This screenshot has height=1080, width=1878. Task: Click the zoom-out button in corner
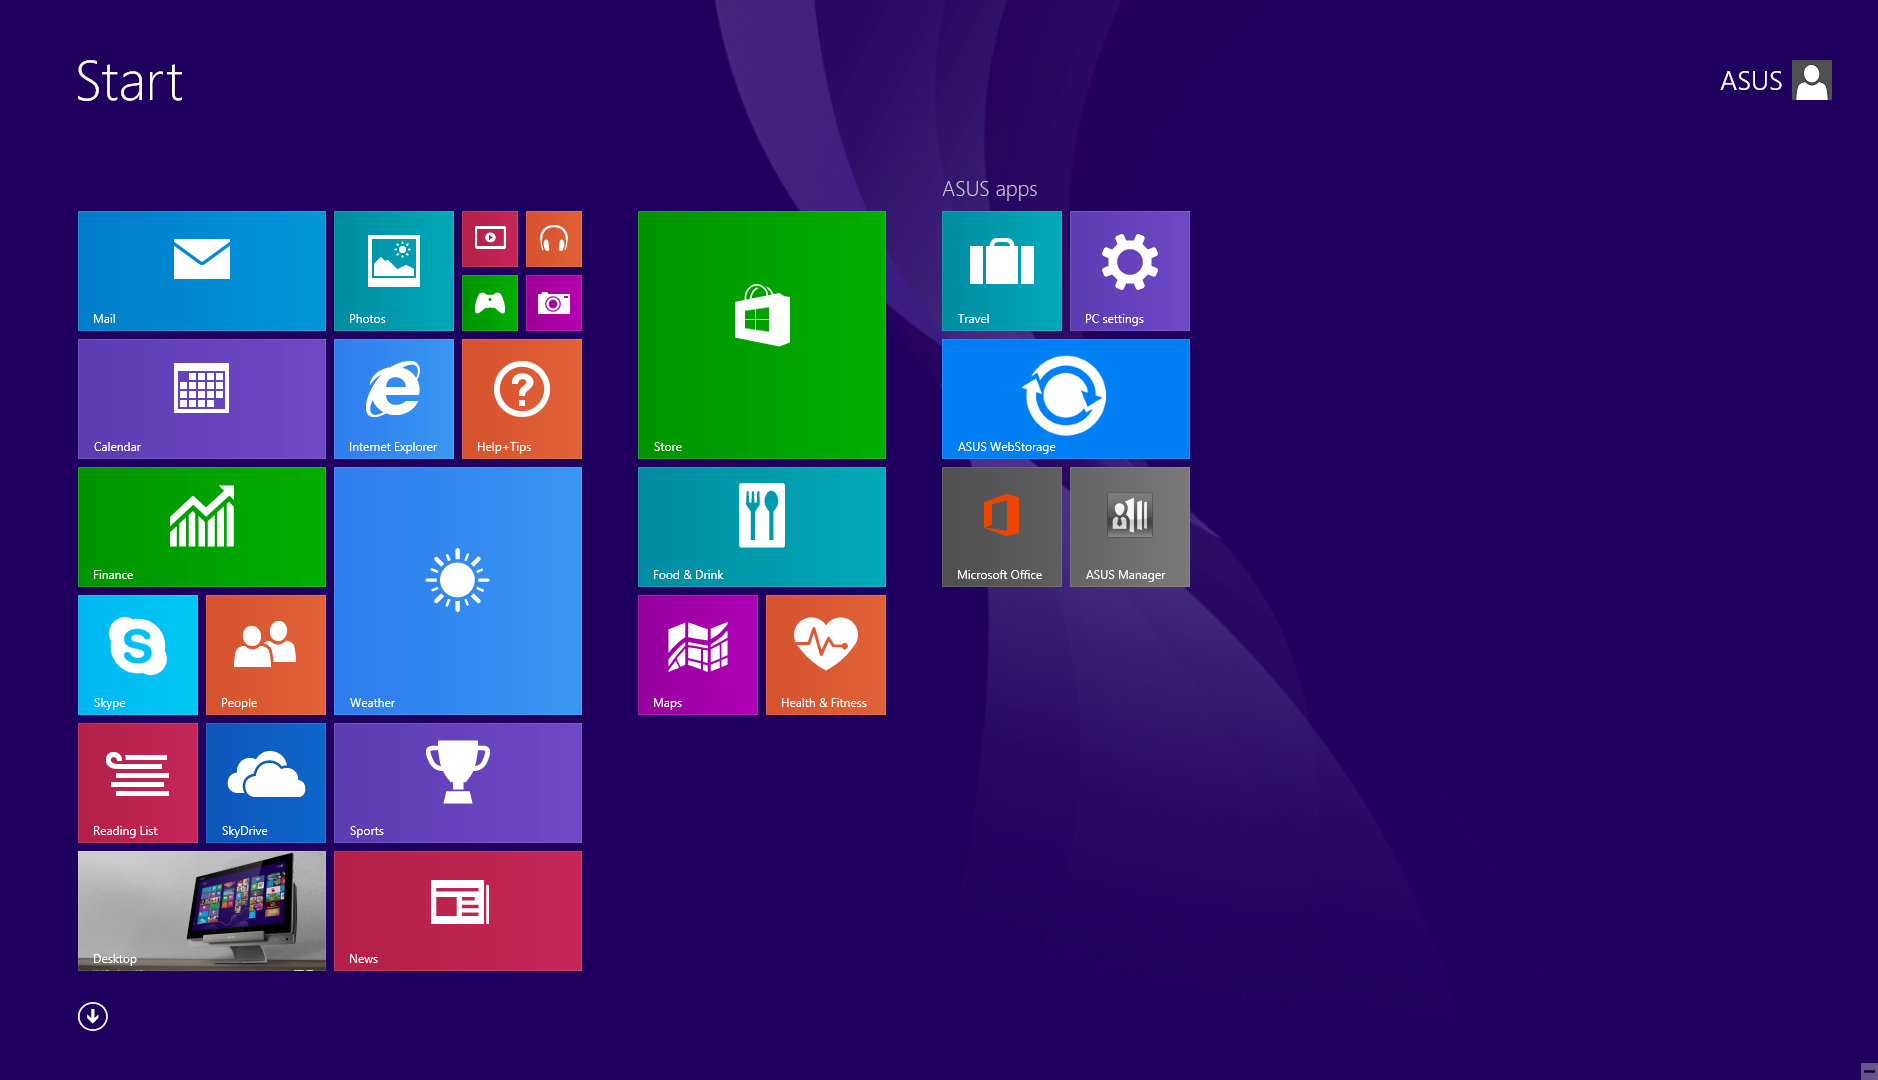pos(1868,1071)
